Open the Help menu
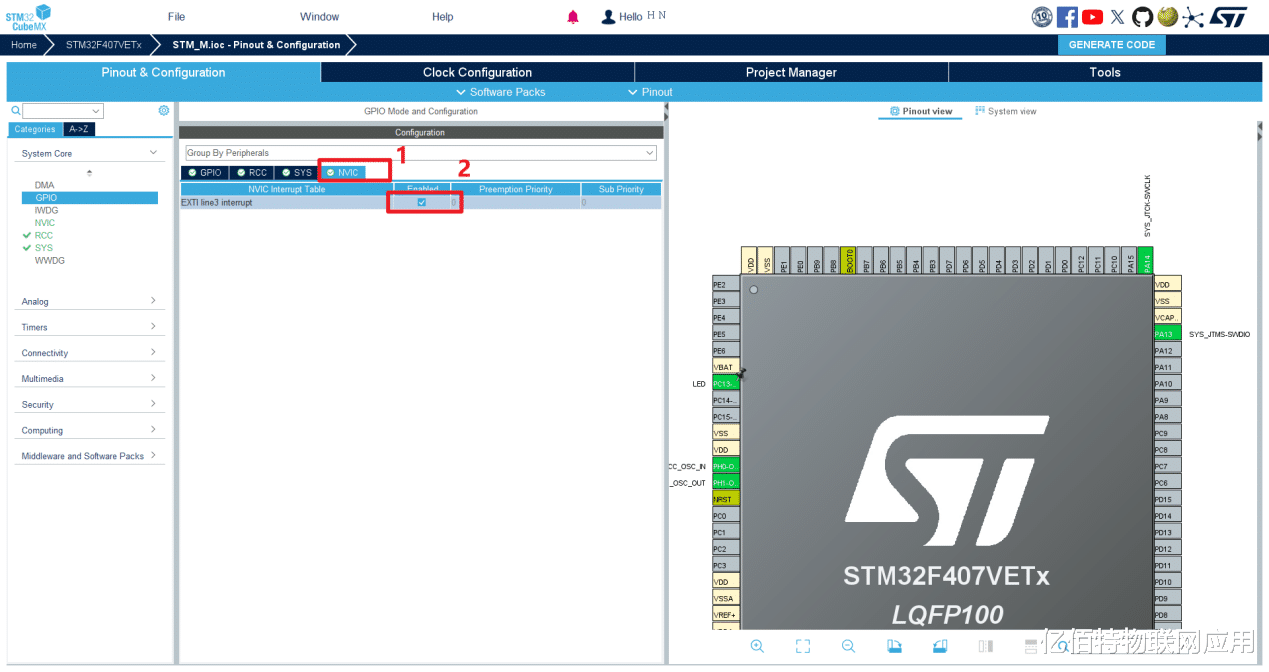Screen dimensions: 1269x672 click(443, 17)
